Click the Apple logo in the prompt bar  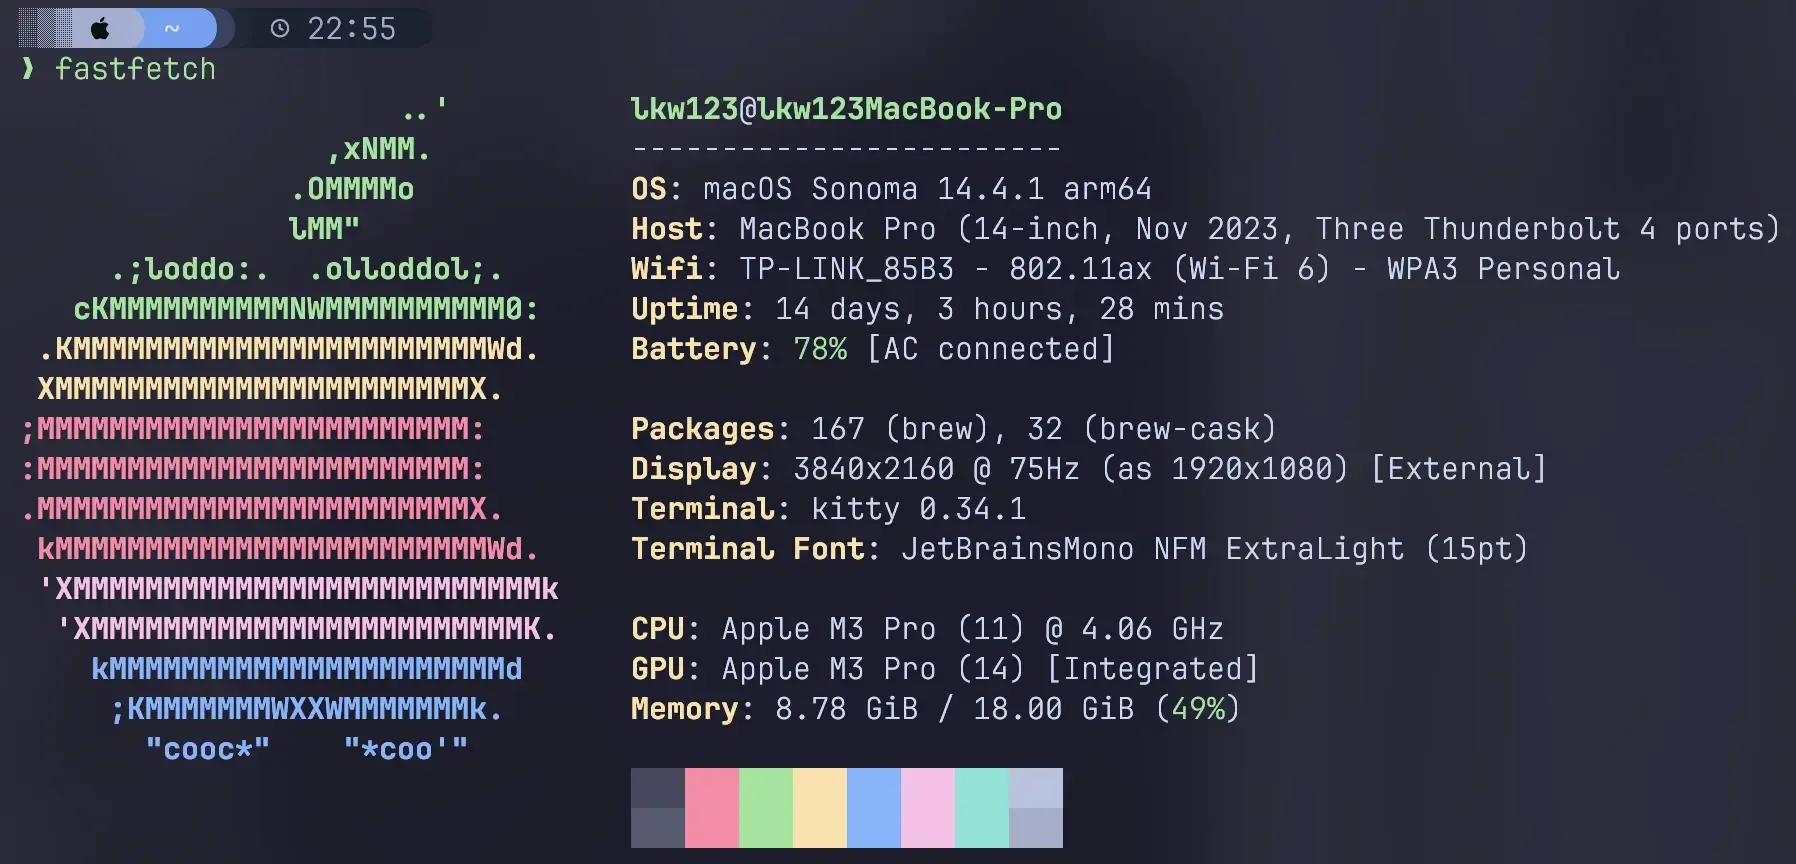100,29
